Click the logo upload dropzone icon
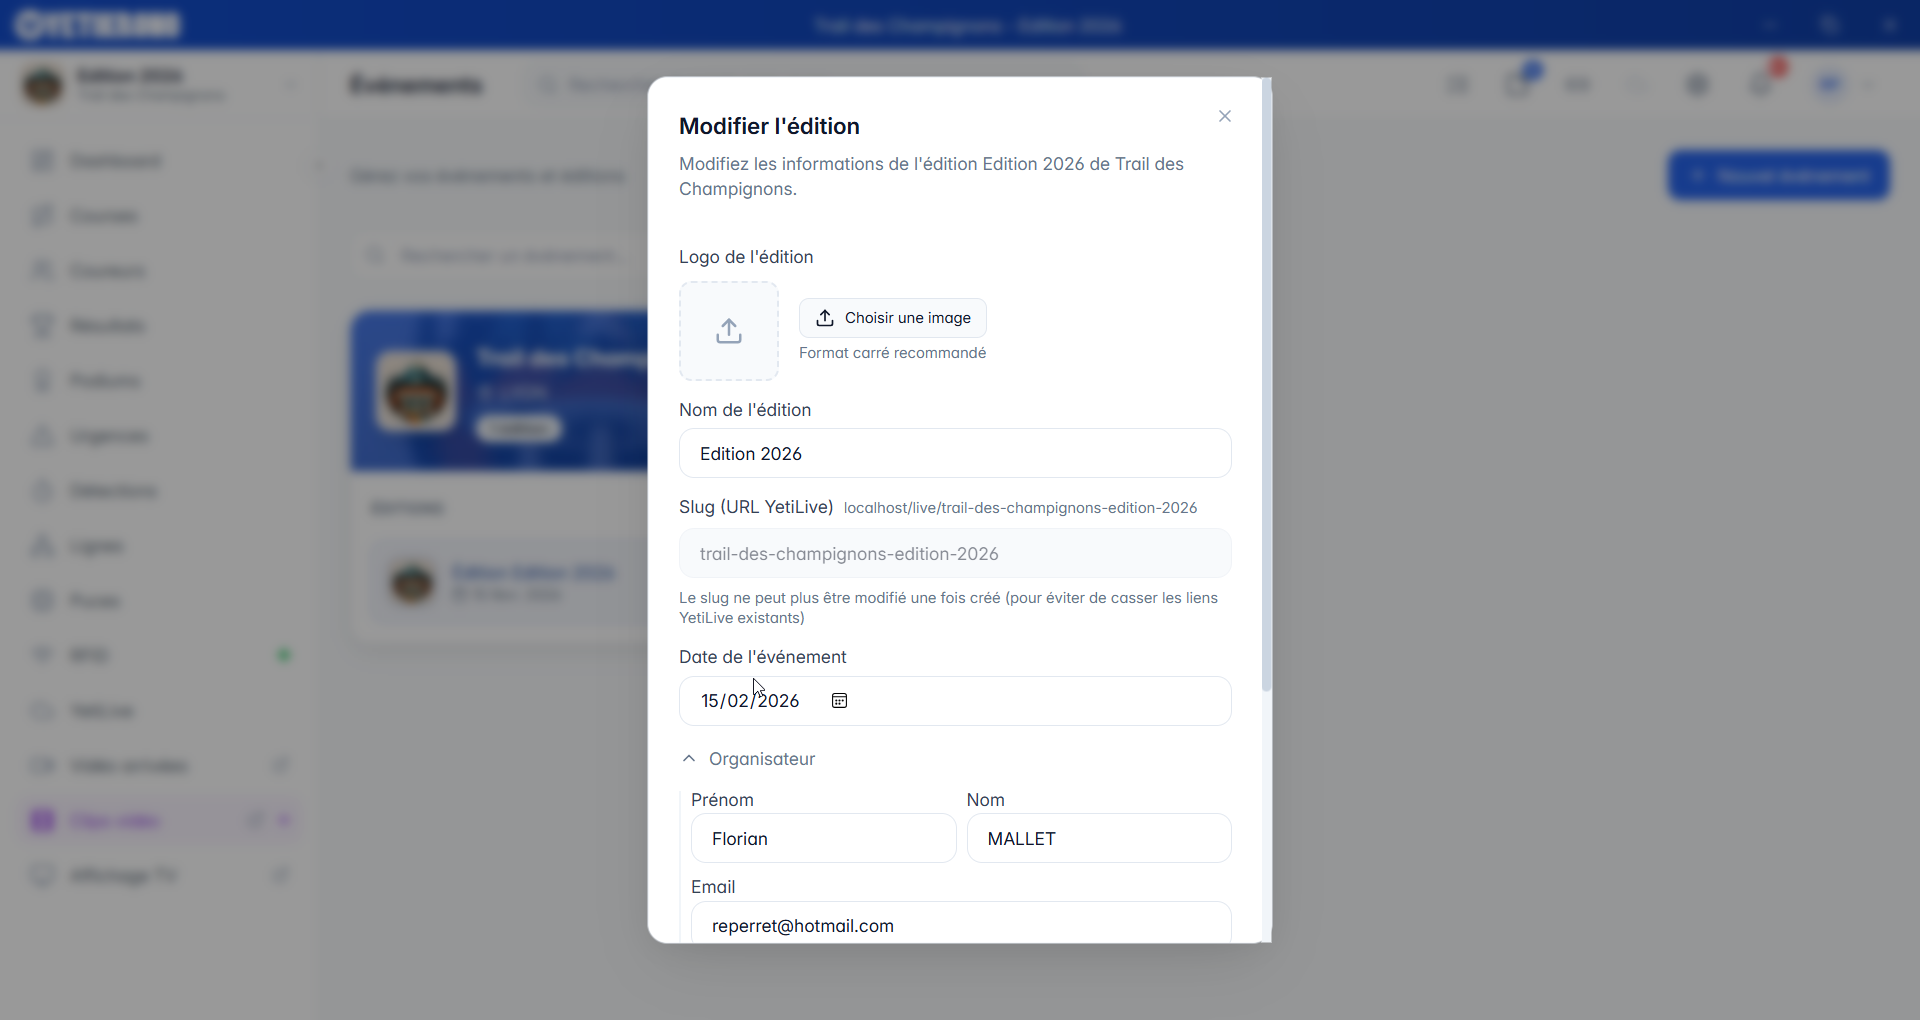The height and width of the screenshot is (1020, 1920). pos(729,331)
